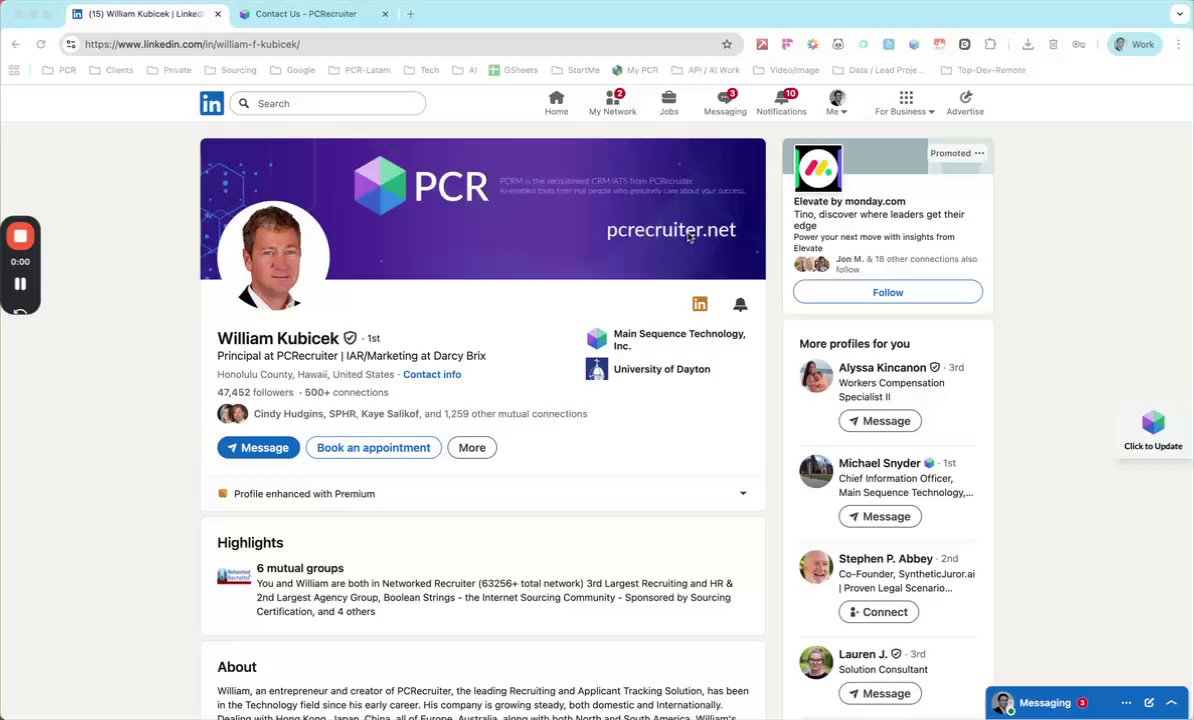Image resolution: width=1194 pixels, height=720 pixels.
Task: Reload the page in the browser
Action: coord(41,44)
